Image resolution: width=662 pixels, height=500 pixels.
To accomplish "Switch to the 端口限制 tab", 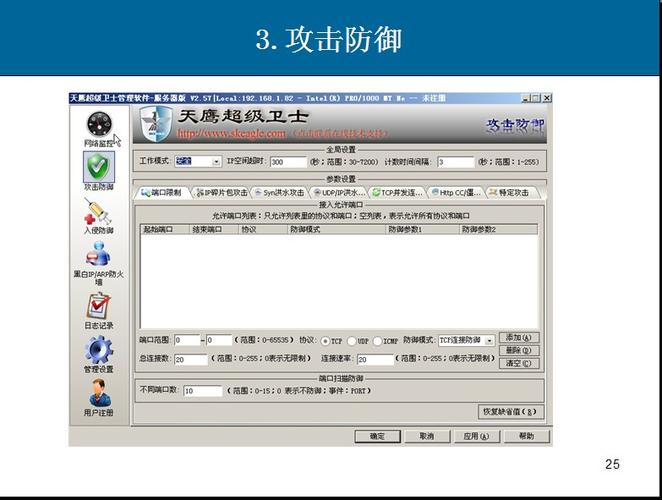I will pyautogui.click(x=162, y=193).
